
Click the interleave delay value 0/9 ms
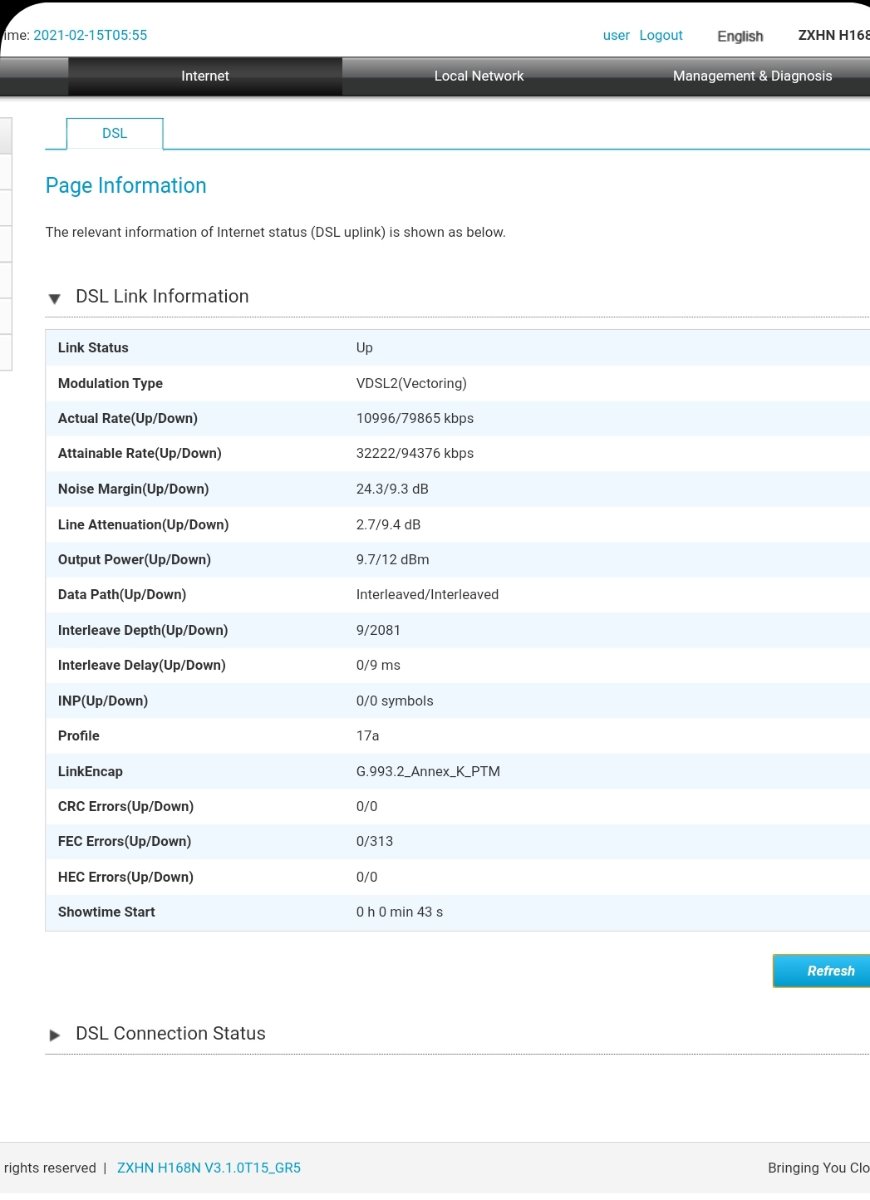tap(378, 665)
